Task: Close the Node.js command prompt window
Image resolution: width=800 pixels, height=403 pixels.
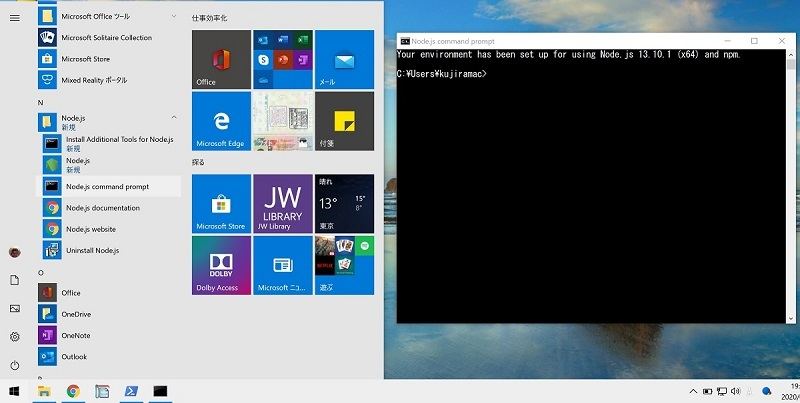Action: [782, 41]
